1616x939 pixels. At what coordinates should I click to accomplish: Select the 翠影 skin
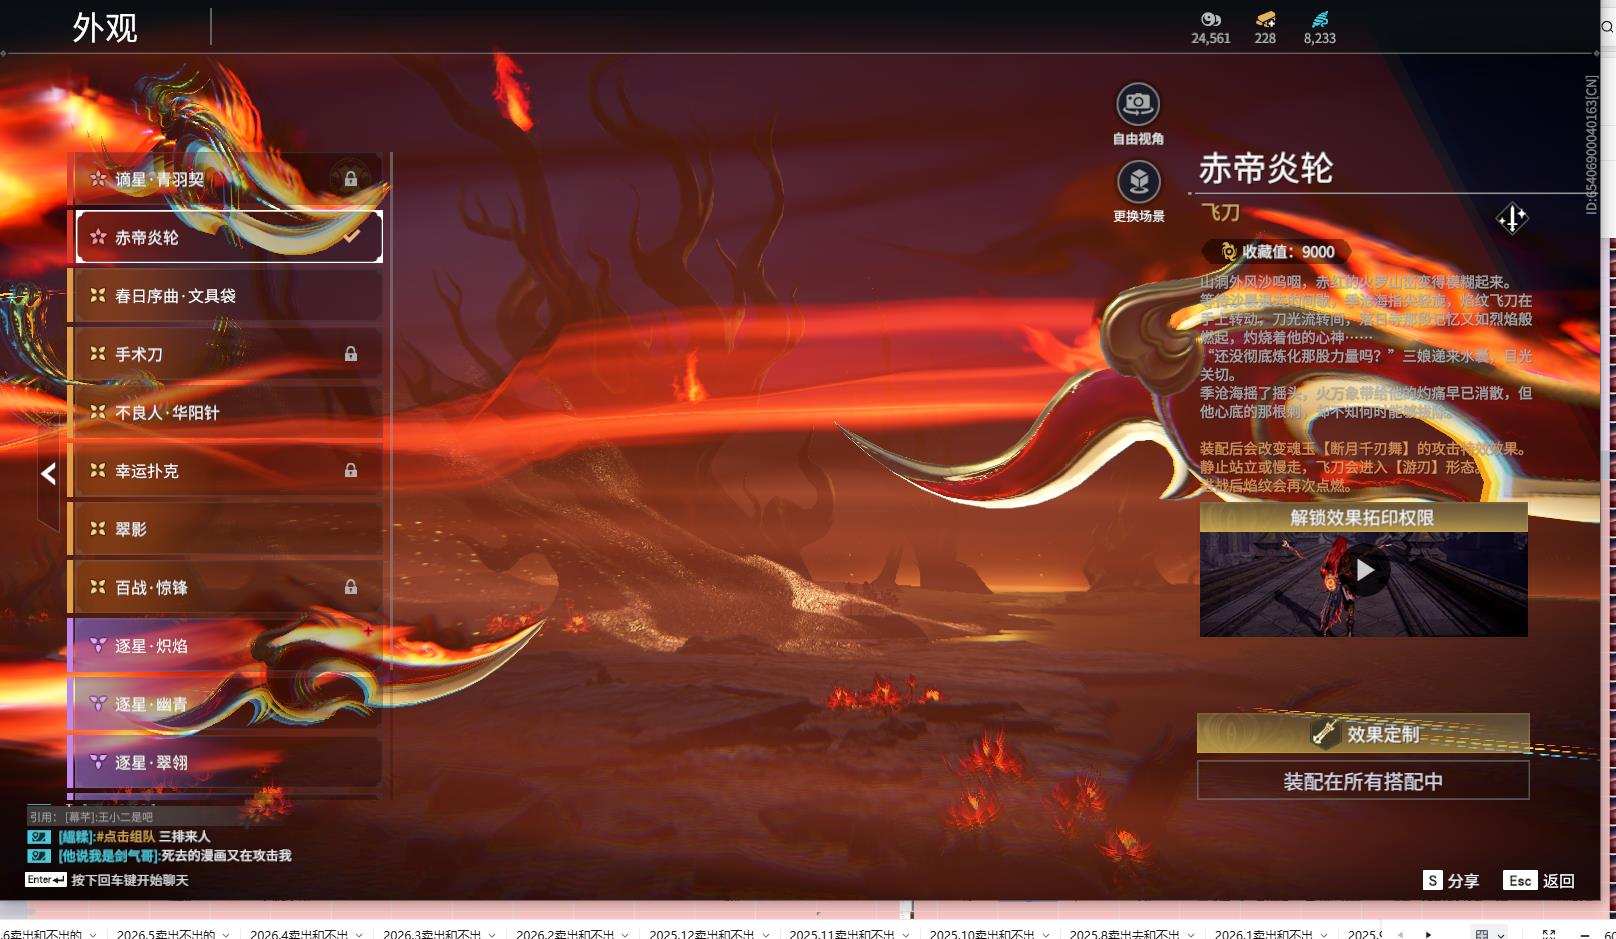pyautogui.click(x=225, y=529)
